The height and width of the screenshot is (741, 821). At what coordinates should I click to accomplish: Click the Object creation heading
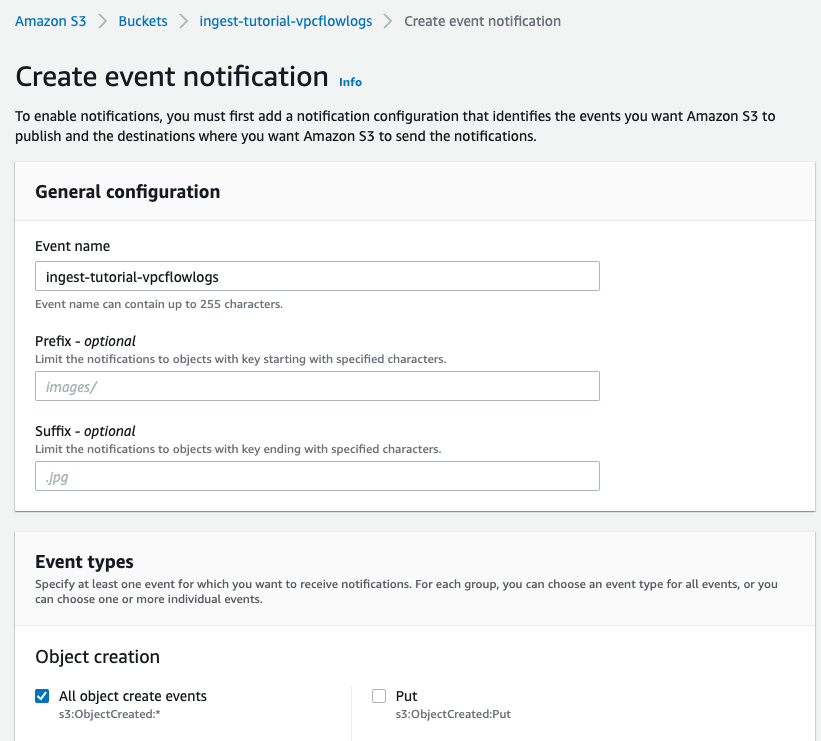(x=97, y=656)
